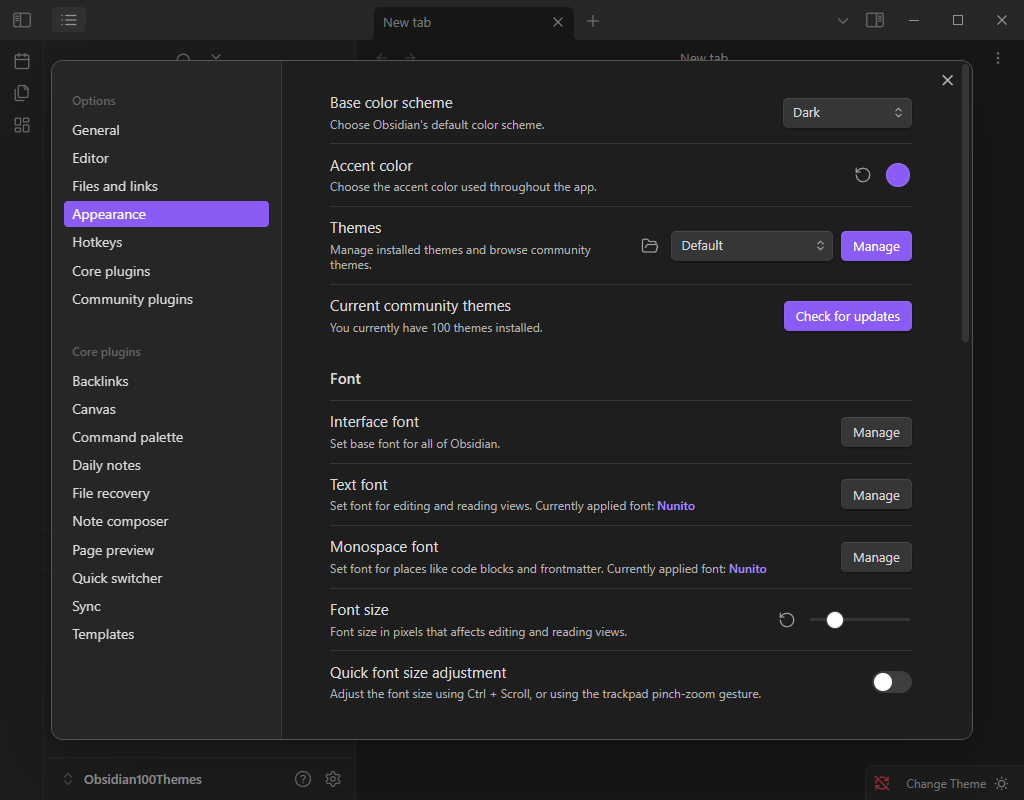1024x800 pixels.
Task: Click the Font size slider handle
Action: 835,619
